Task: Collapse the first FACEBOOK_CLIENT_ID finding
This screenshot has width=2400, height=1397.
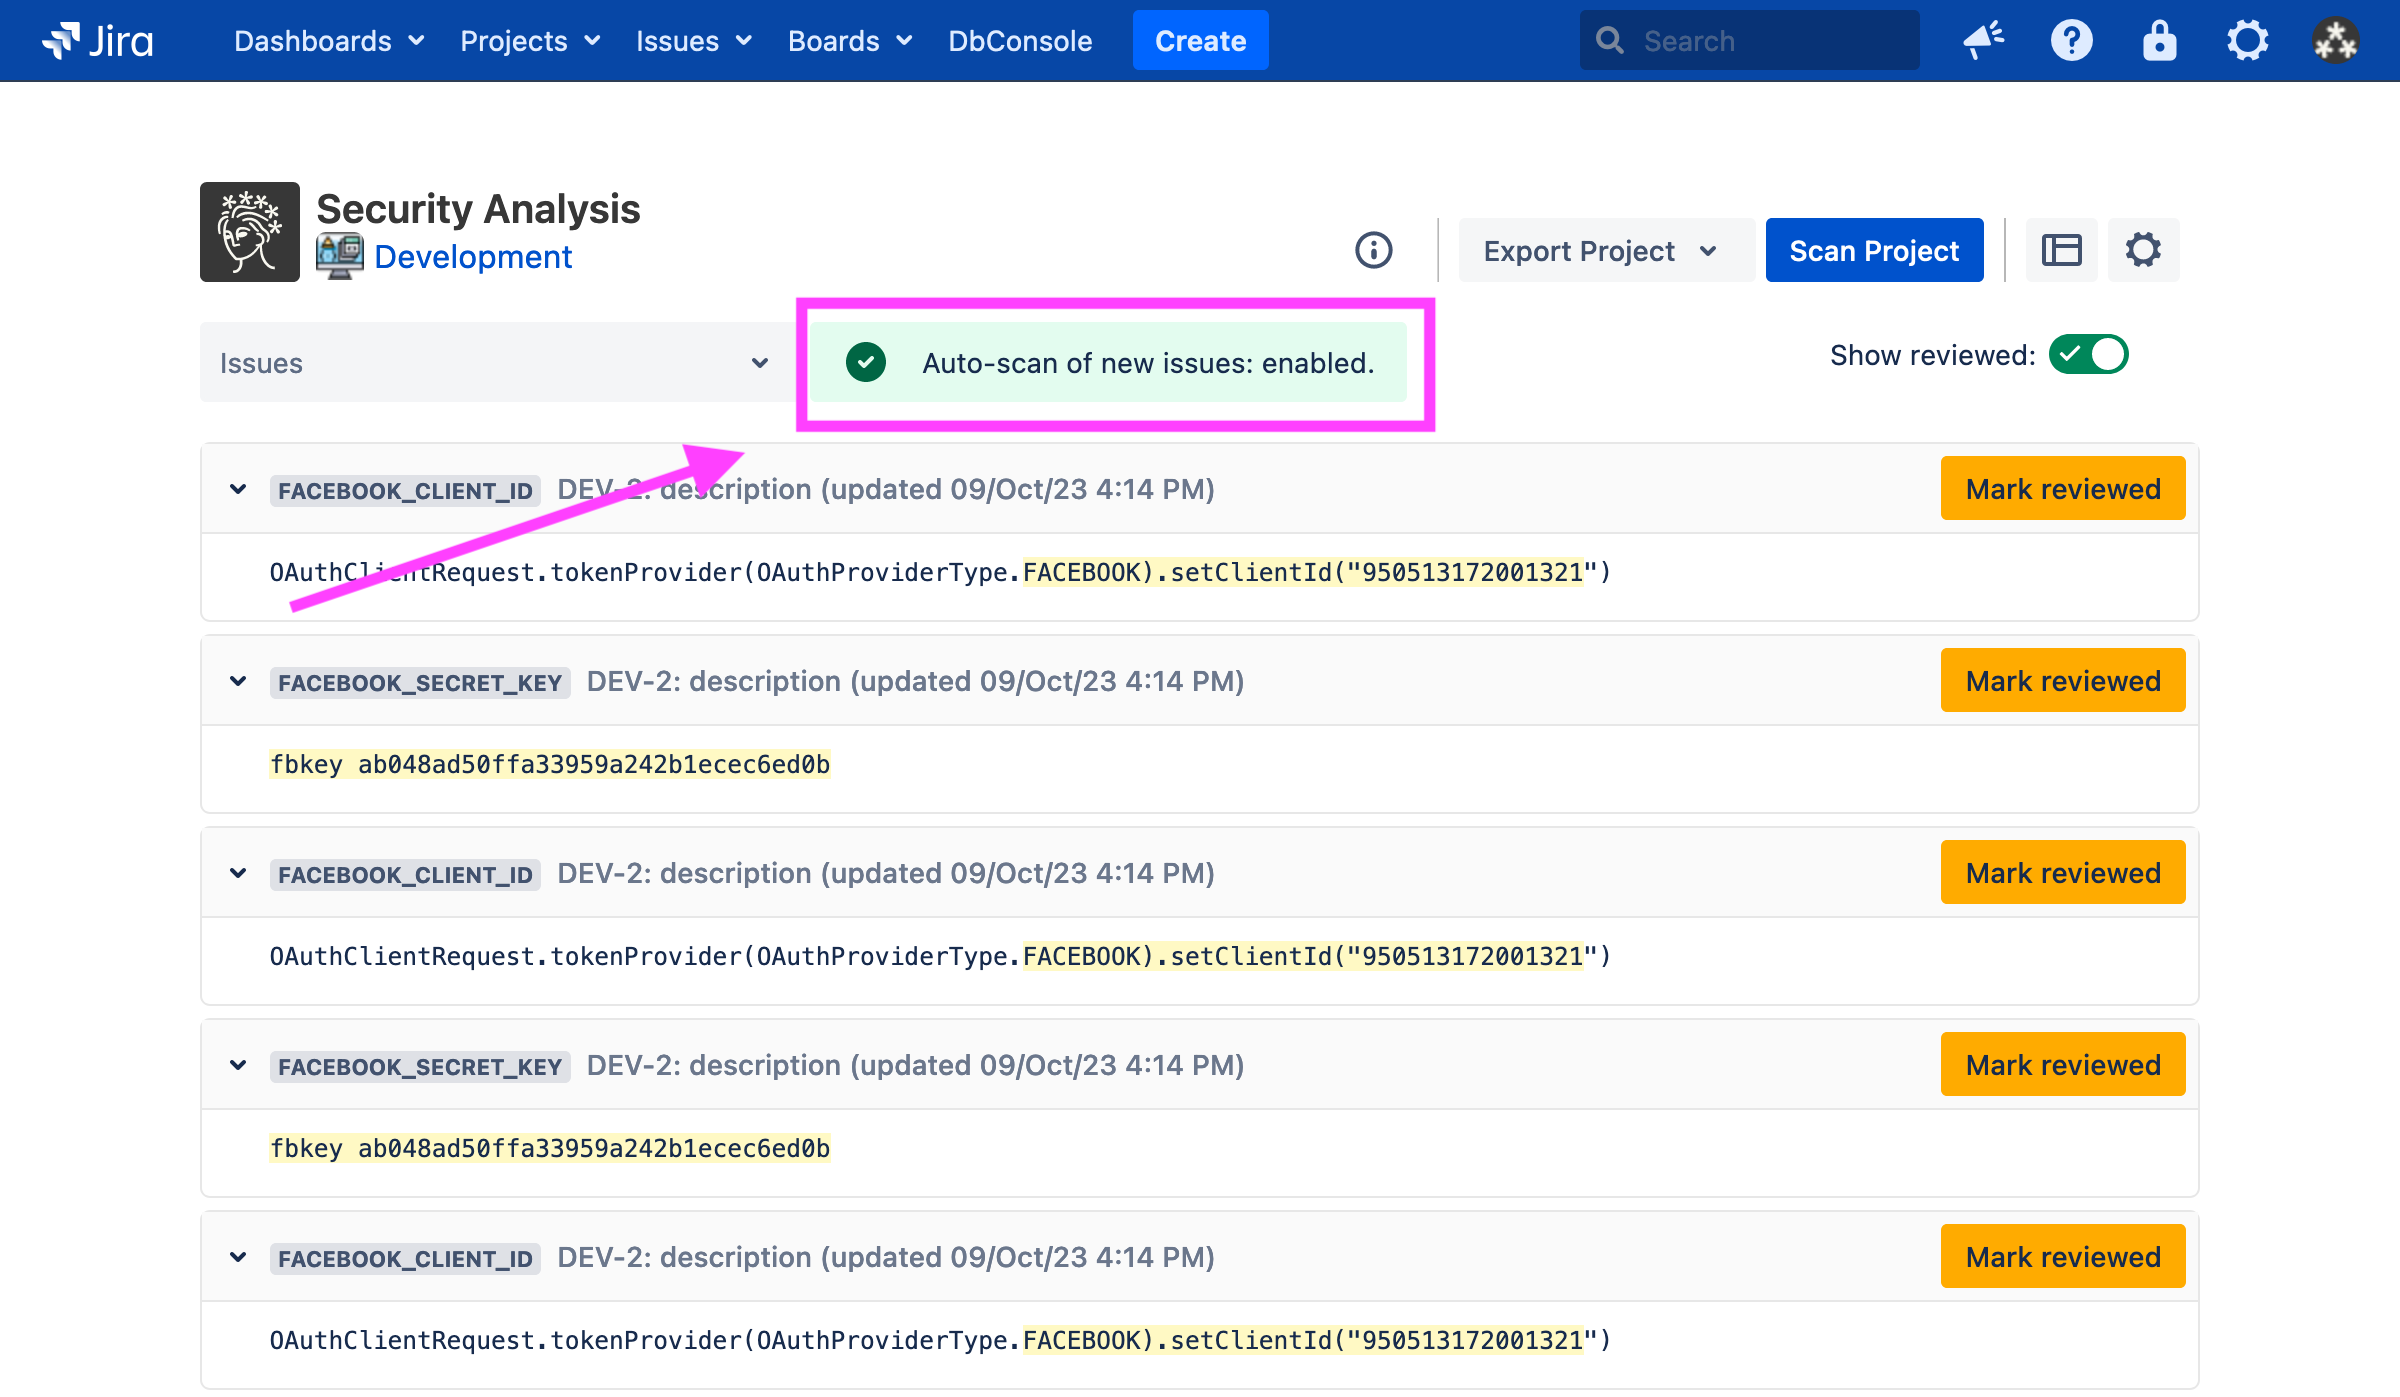Action: (238, 489)
